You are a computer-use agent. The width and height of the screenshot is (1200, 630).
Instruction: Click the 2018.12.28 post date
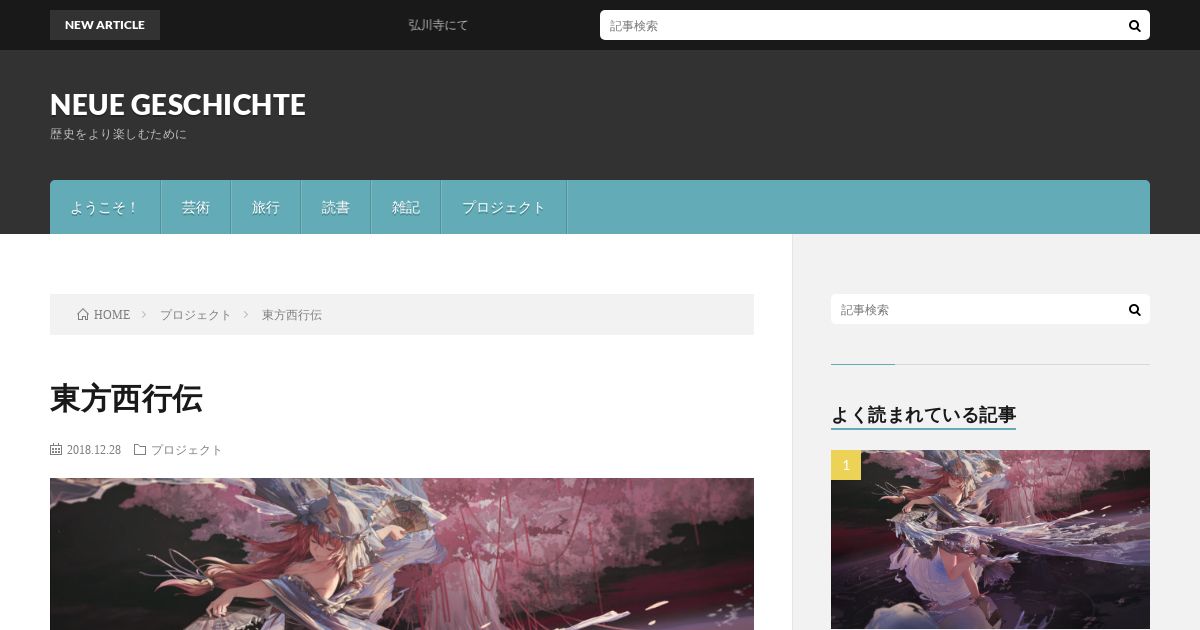[x=94, y=450]
